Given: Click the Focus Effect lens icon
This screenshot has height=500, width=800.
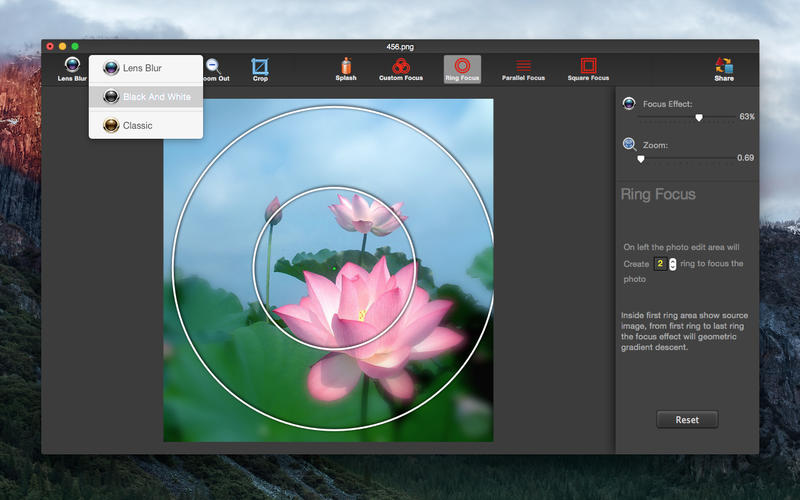Looking at the screenshot, I should pos(629,104).
